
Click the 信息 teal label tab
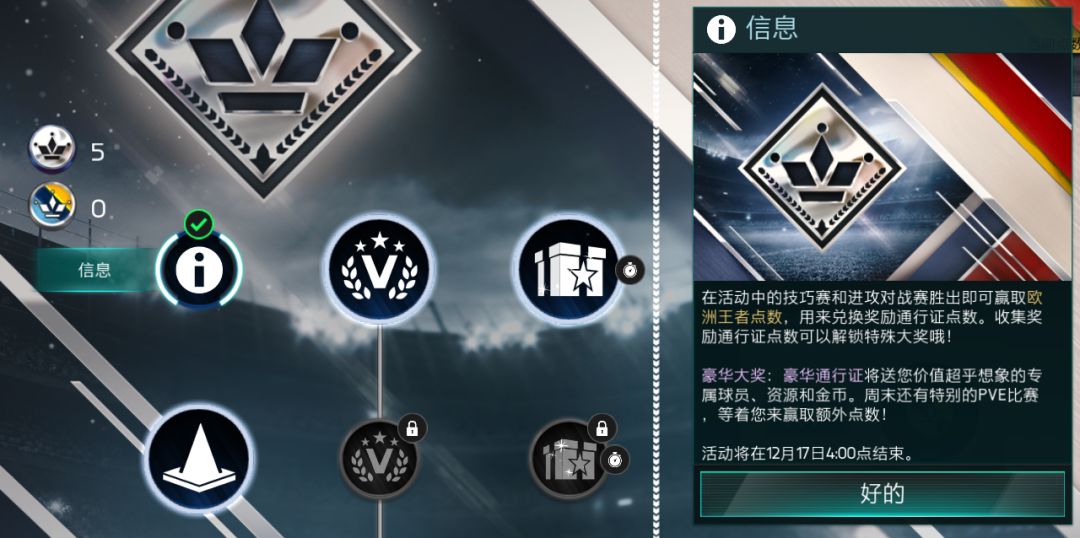(x=96, y=269)
